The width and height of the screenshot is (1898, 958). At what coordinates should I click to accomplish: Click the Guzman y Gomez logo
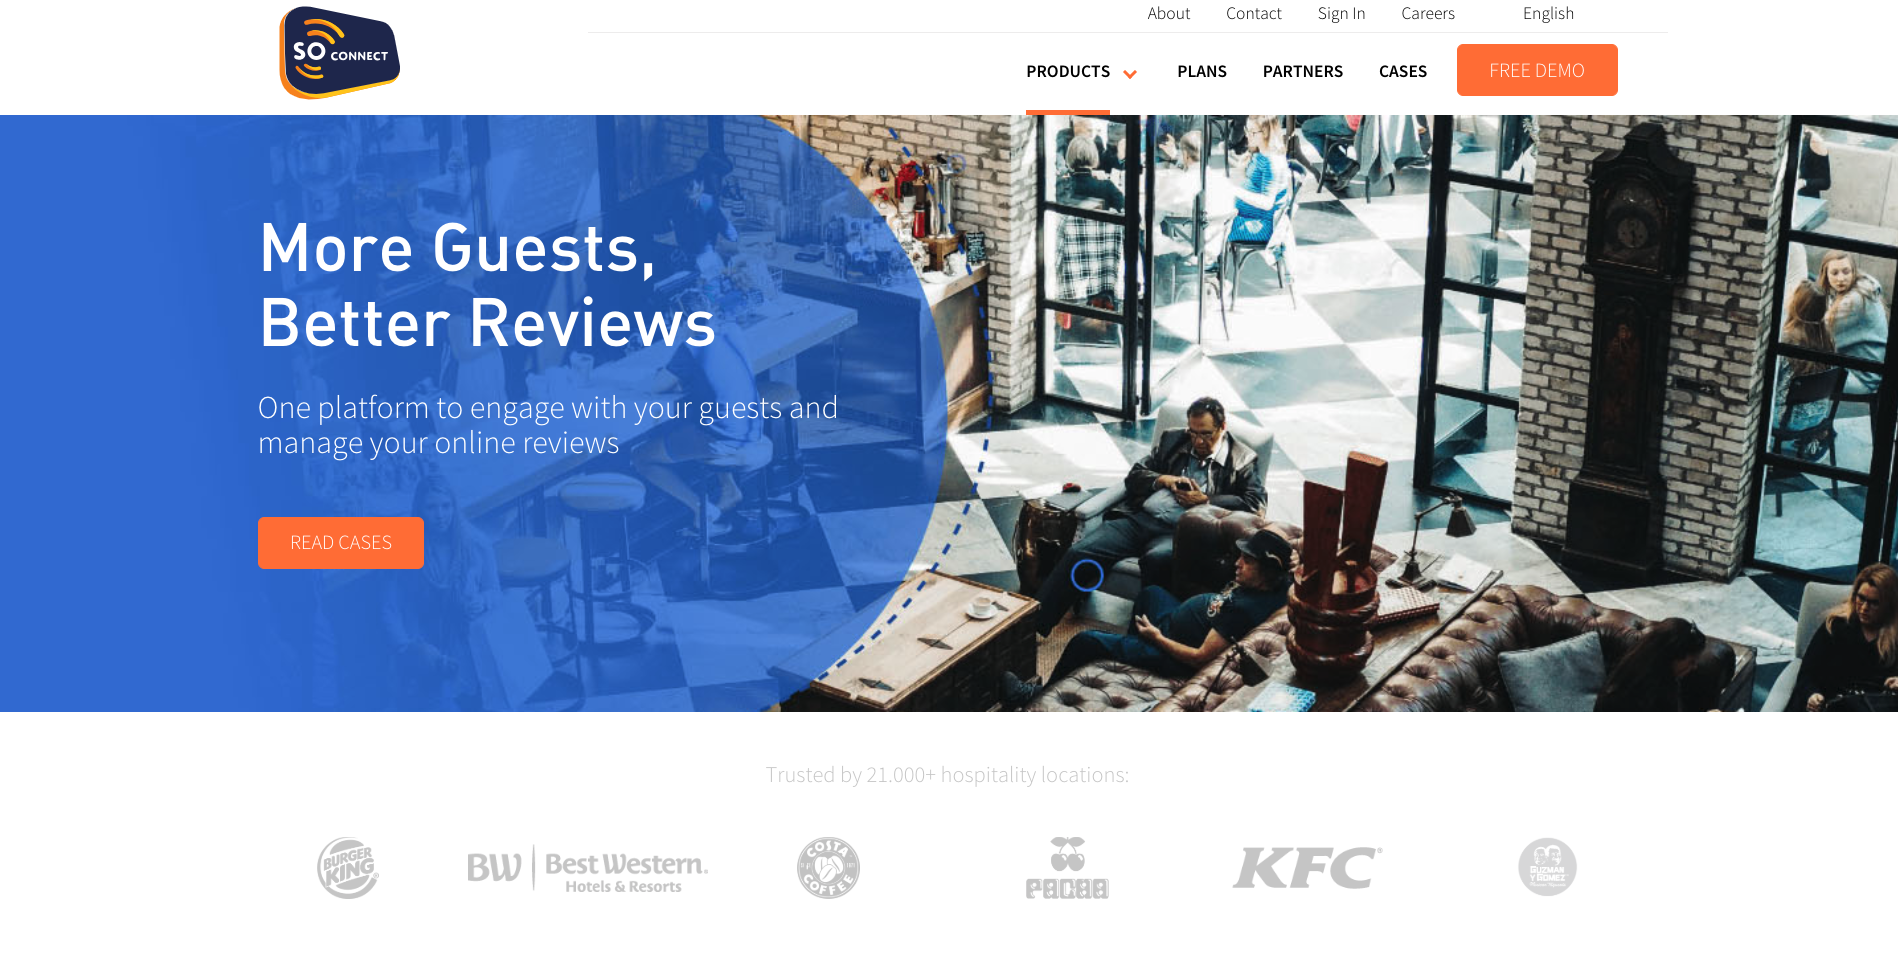[1547, 867]
